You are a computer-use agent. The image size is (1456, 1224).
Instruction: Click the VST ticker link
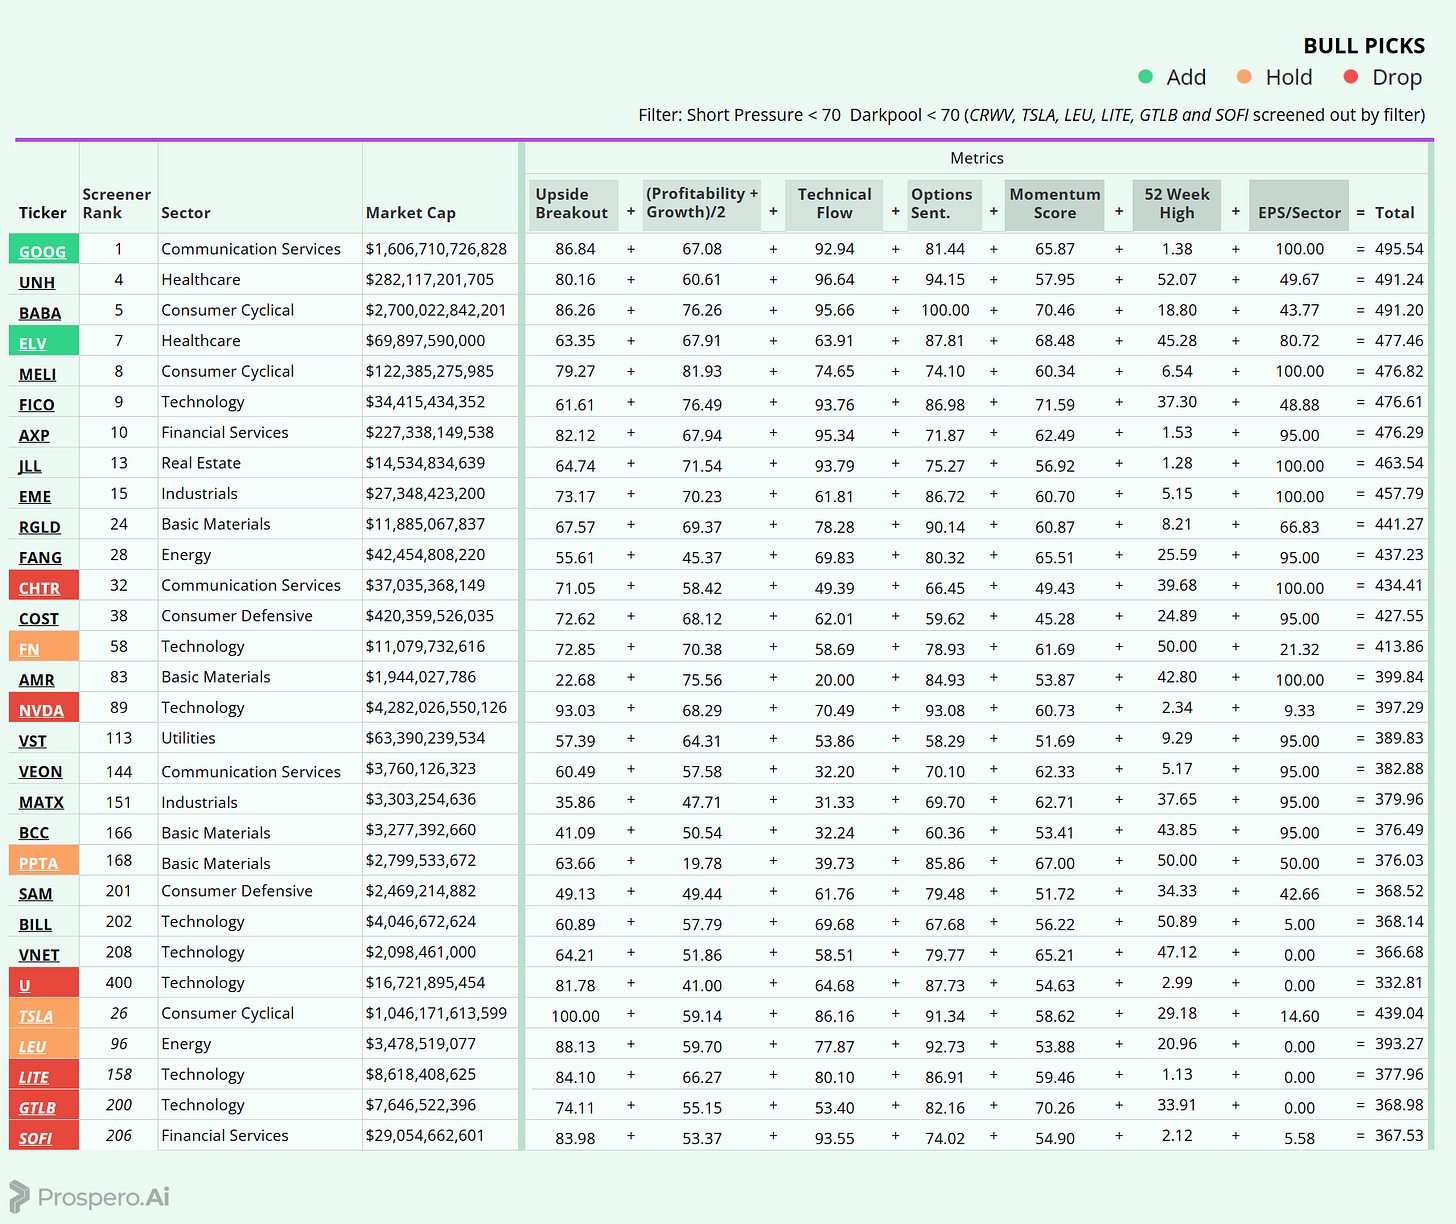click(x=33, y=741)
